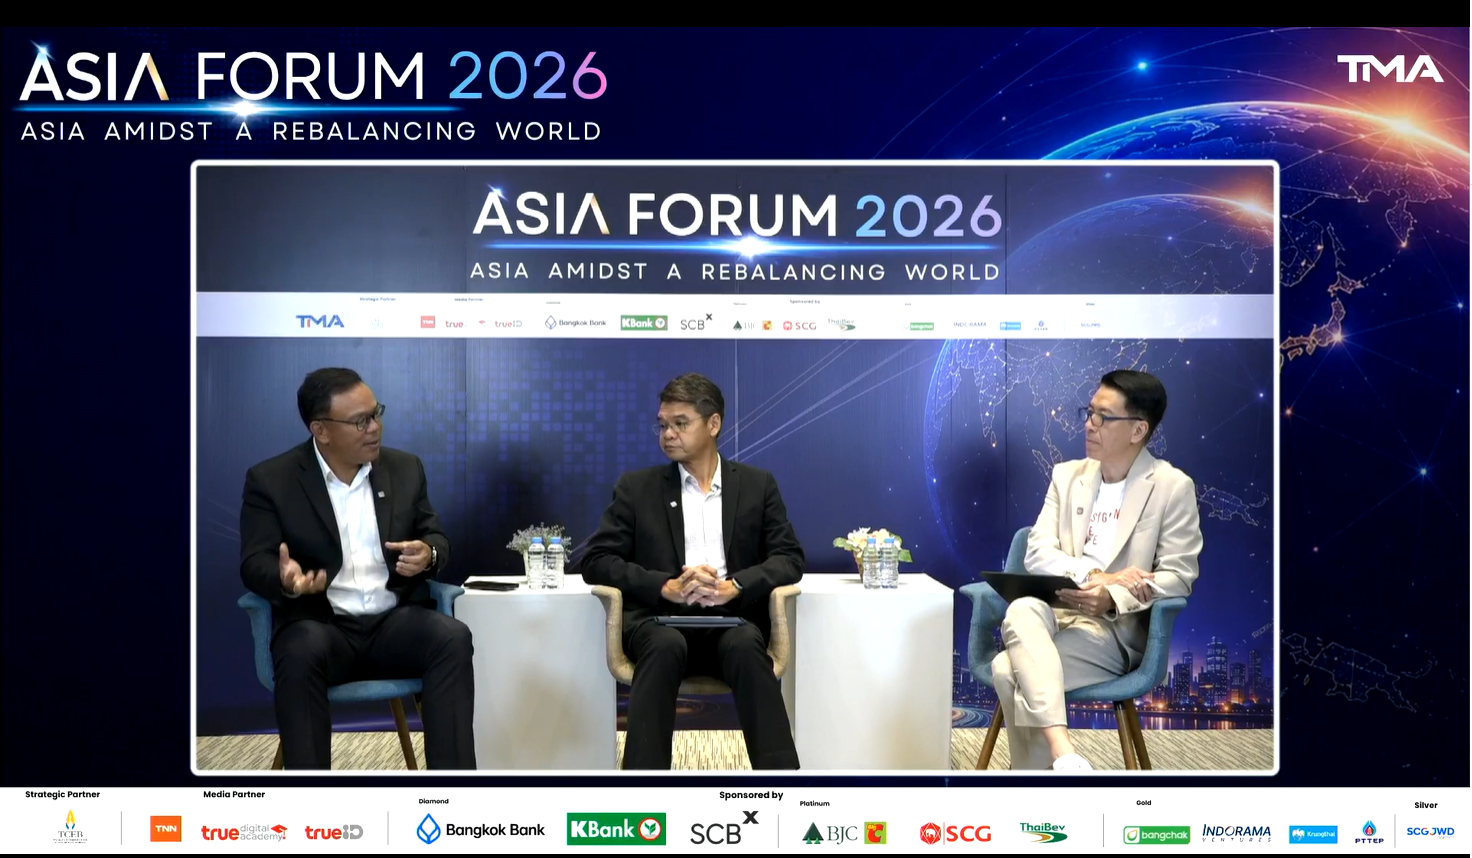Click the TMA logo in the top-right corner
Image resolution: width=1472 pixels, height=858 pixels.
pyautogui.click(x=1390, y=69)
